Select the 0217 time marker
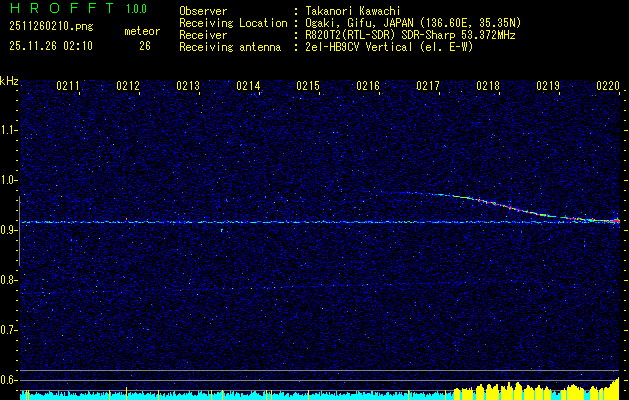Screen dimensions: 629x400 (x=428, y=87)
